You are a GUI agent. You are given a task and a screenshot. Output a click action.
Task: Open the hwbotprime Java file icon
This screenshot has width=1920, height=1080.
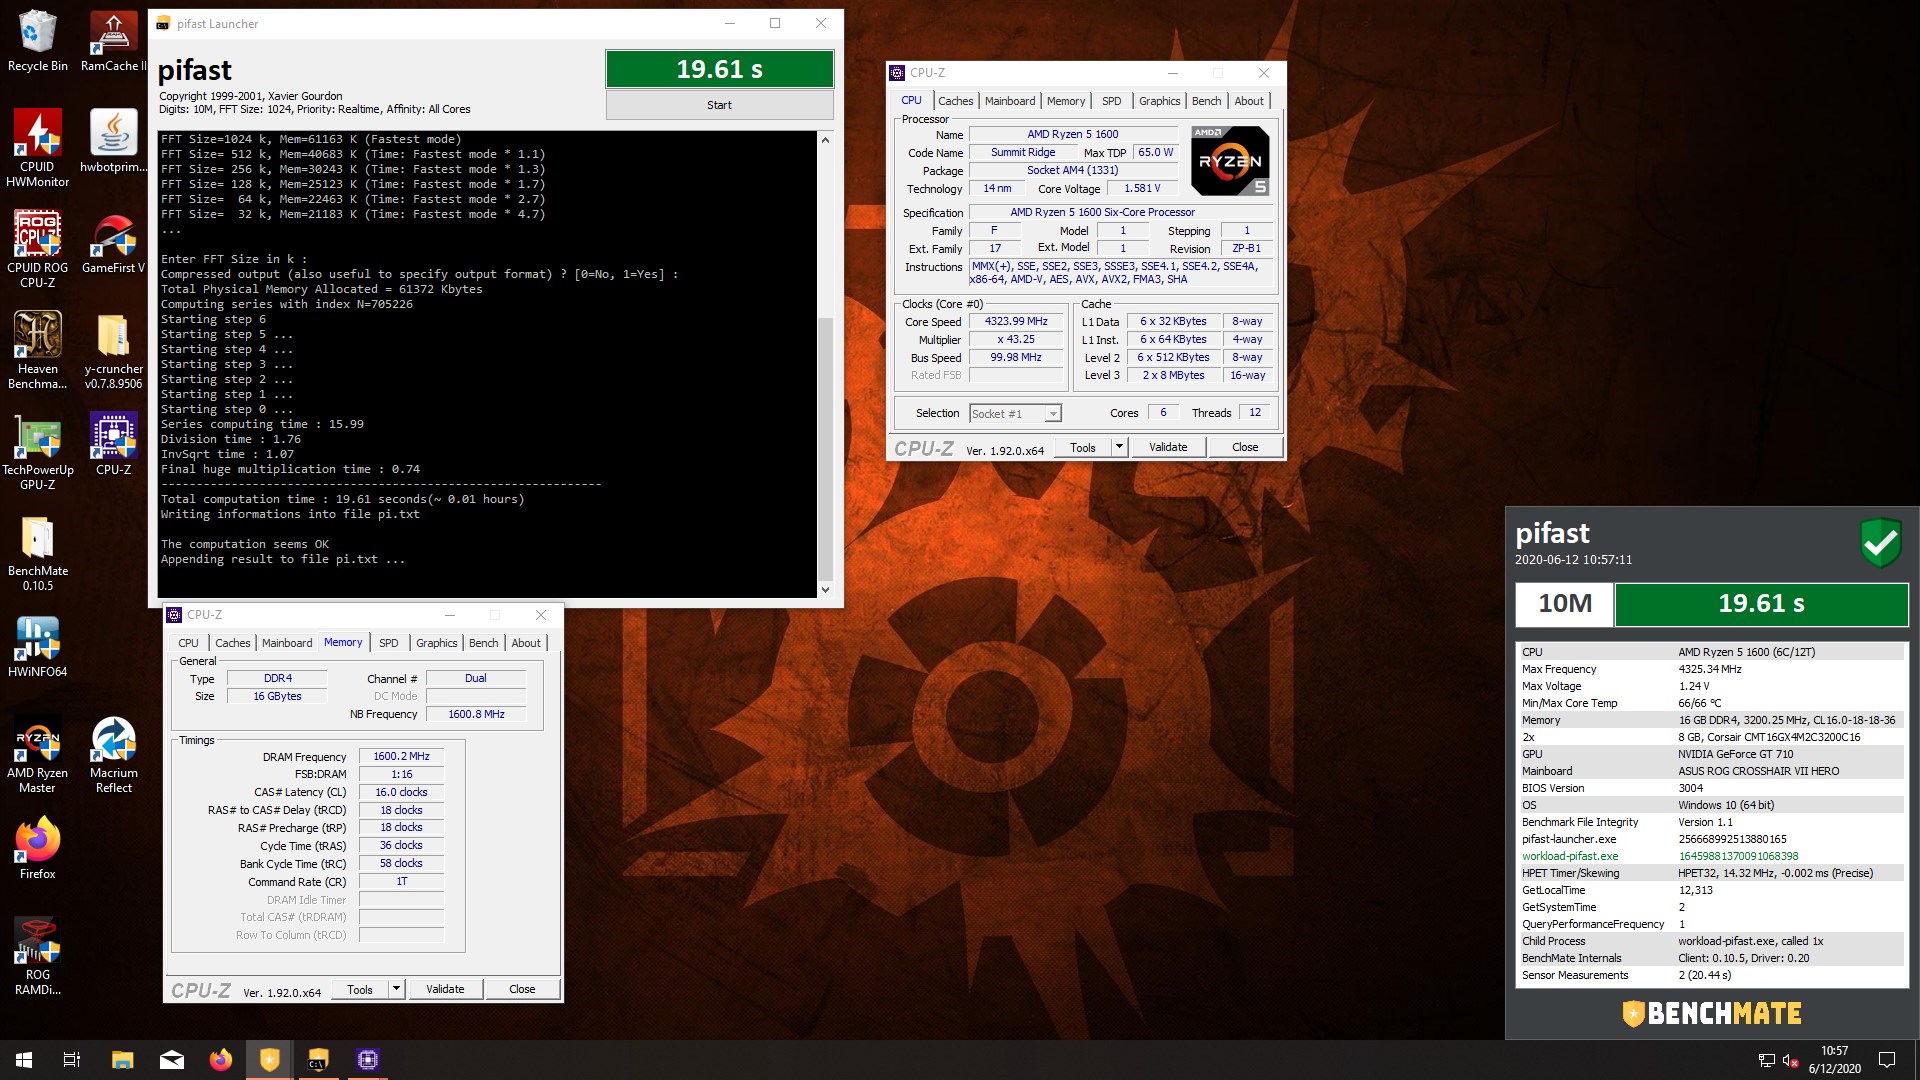[x=113, y=141]
